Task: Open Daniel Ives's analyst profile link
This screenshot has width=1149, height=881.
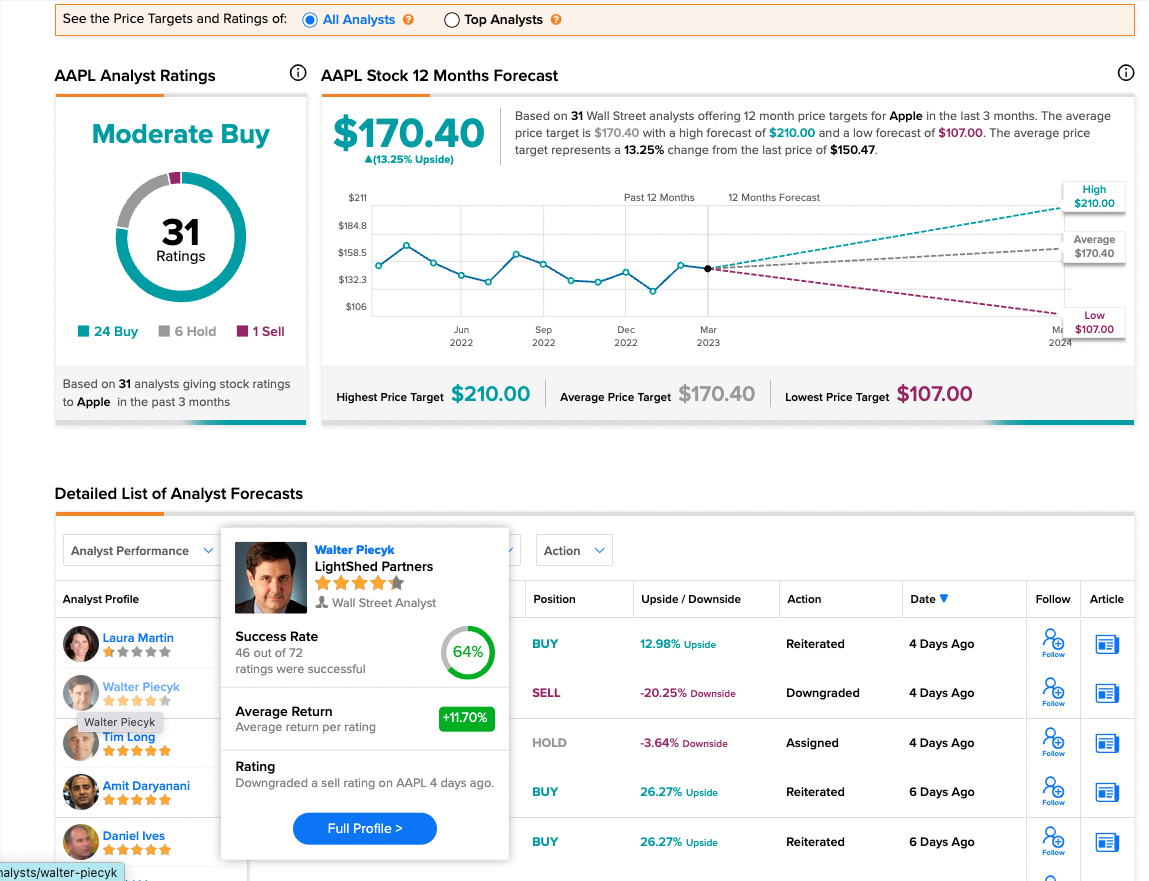Action: click(133, 836)
